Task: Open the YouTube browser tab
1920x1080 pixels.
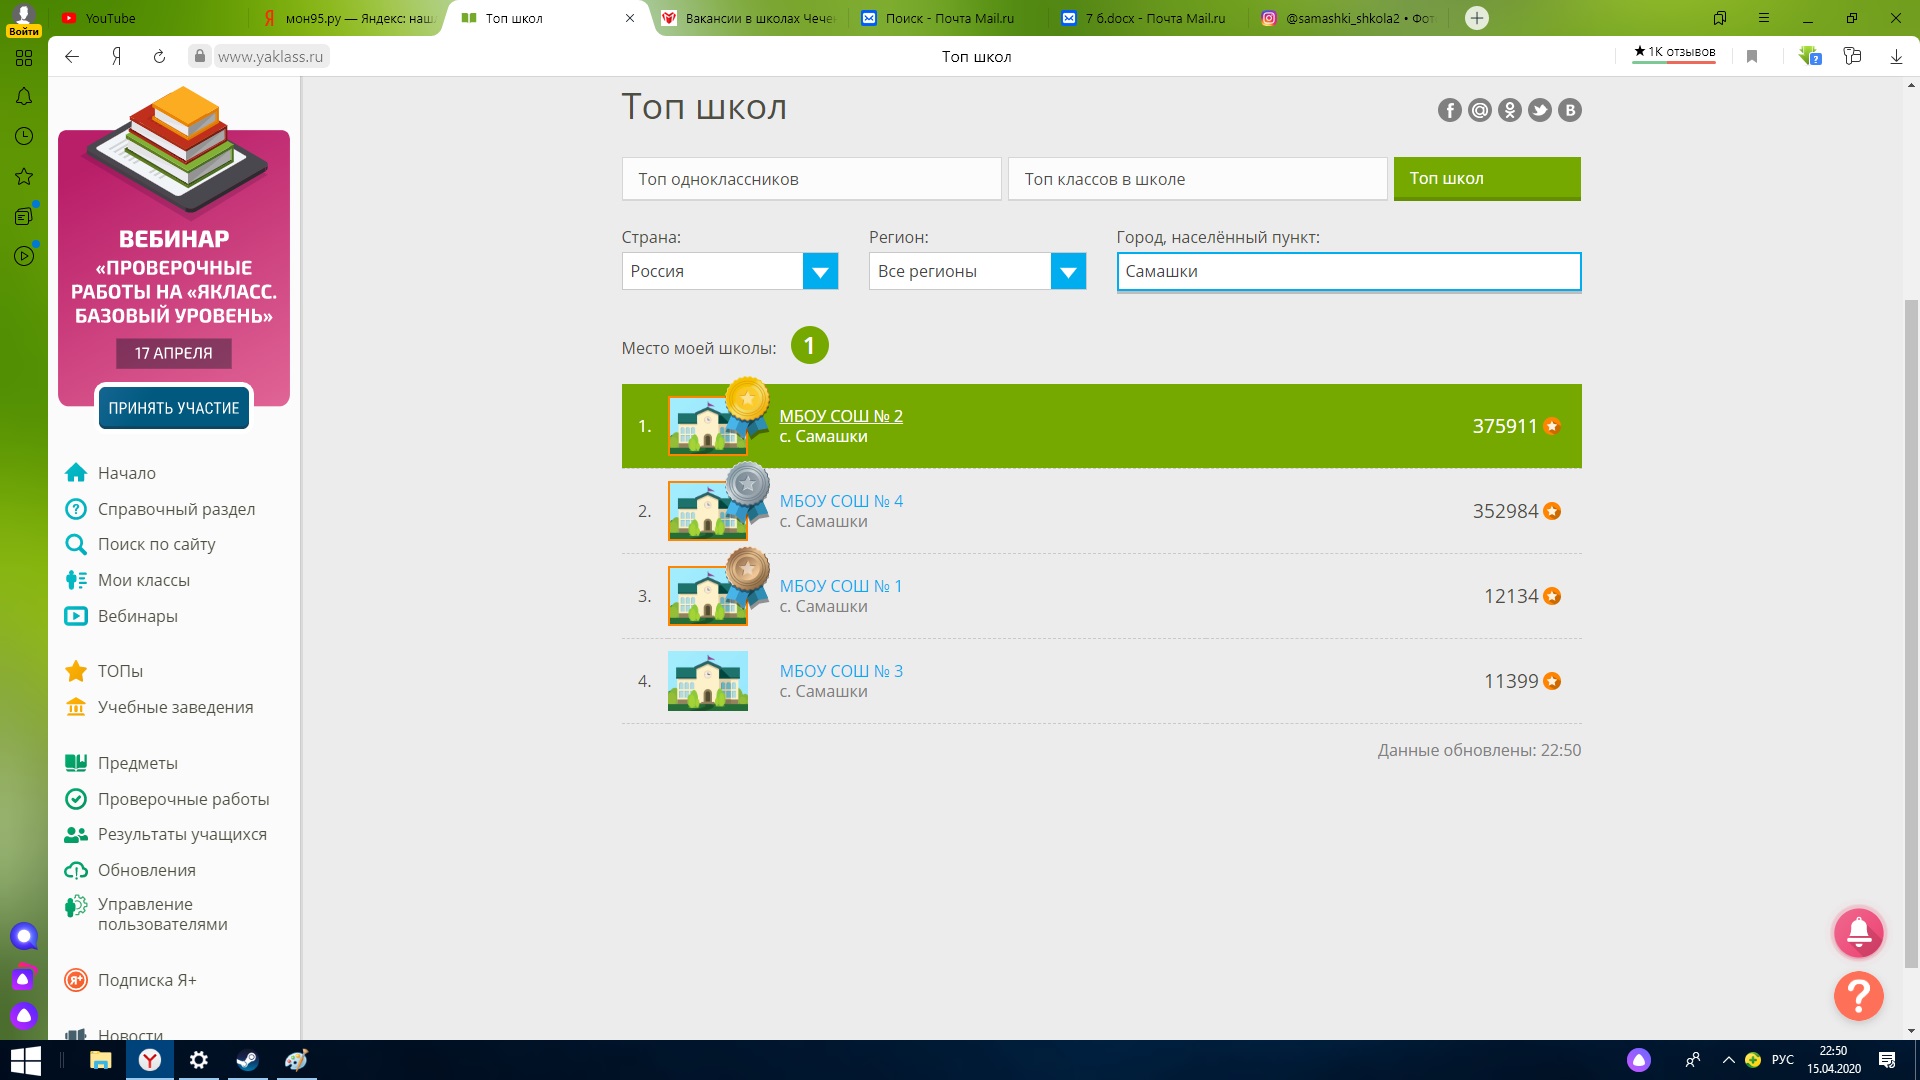Action: 110,18
